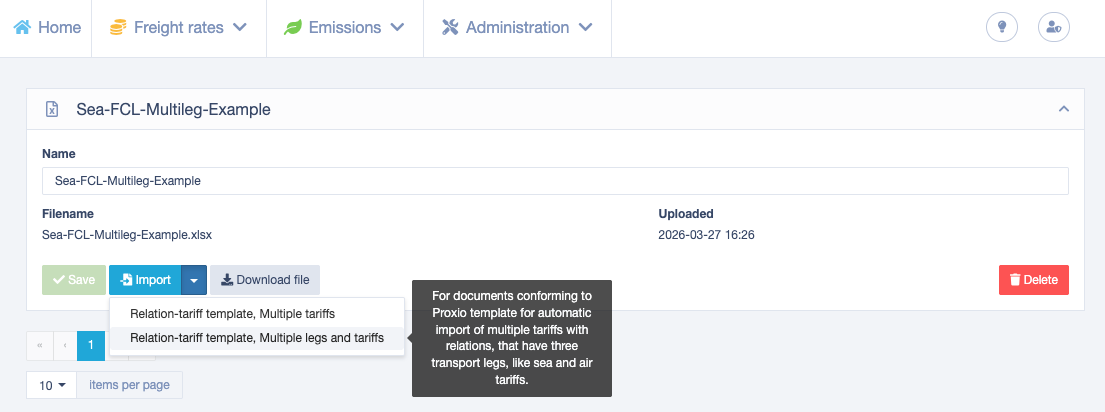Viewport: 1105px width, 412px height.
Task: Choose Relation-tariff template, Multiple legs and tariffs
Action: pos(257,338)
